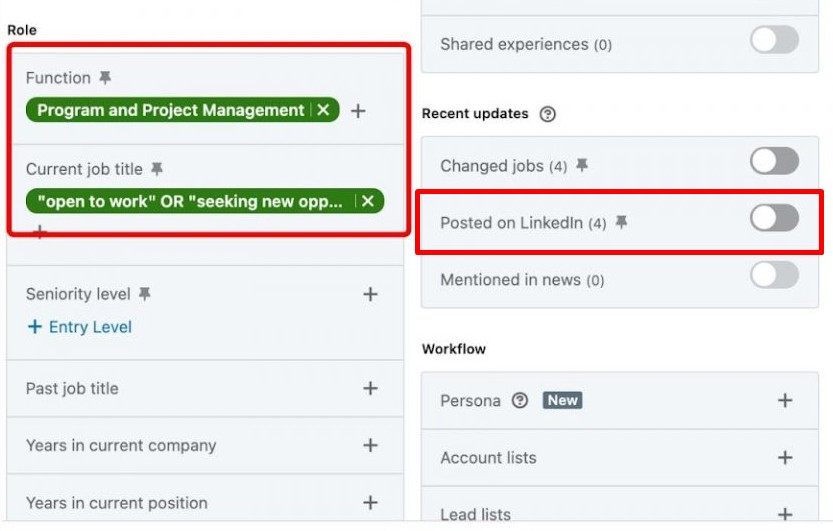This screenshot has width=833, height=531.
Task: Expand the Lead lists filter
Action: coord(785,513)
